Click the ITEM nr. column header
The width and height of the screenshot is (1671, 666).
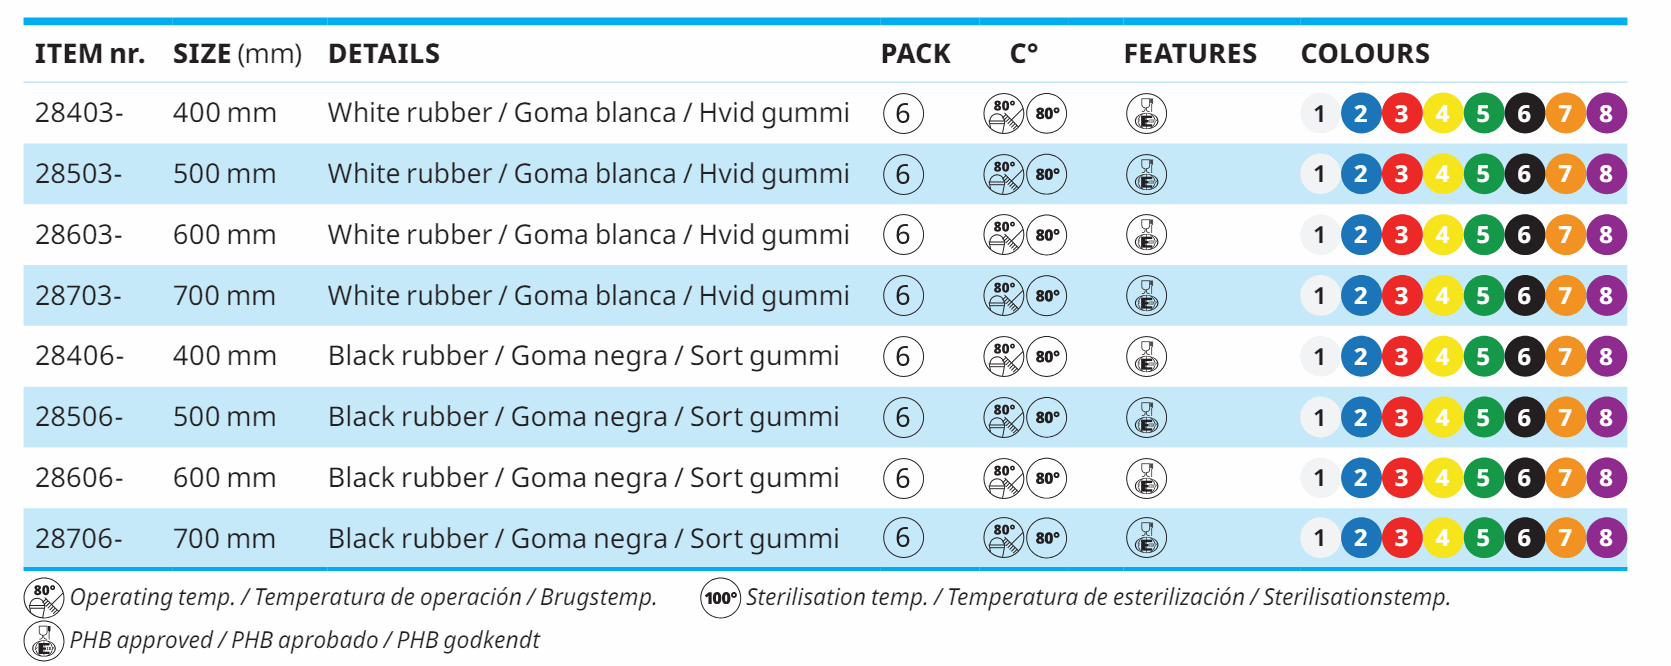pos(90,54)
